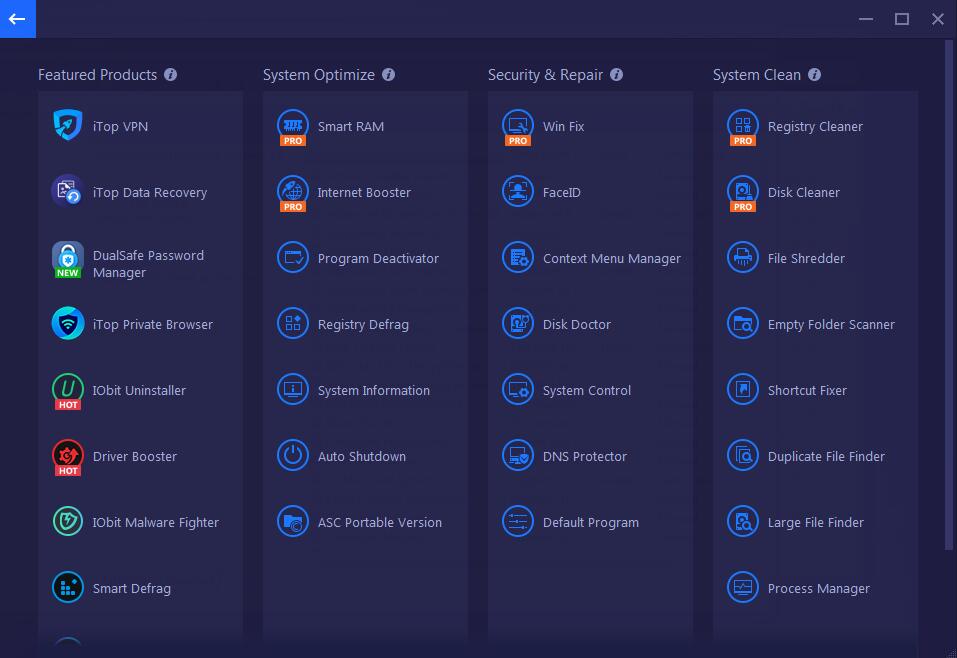
Task: Launch iTop Private Browser icon
Action: coord(68,324)
